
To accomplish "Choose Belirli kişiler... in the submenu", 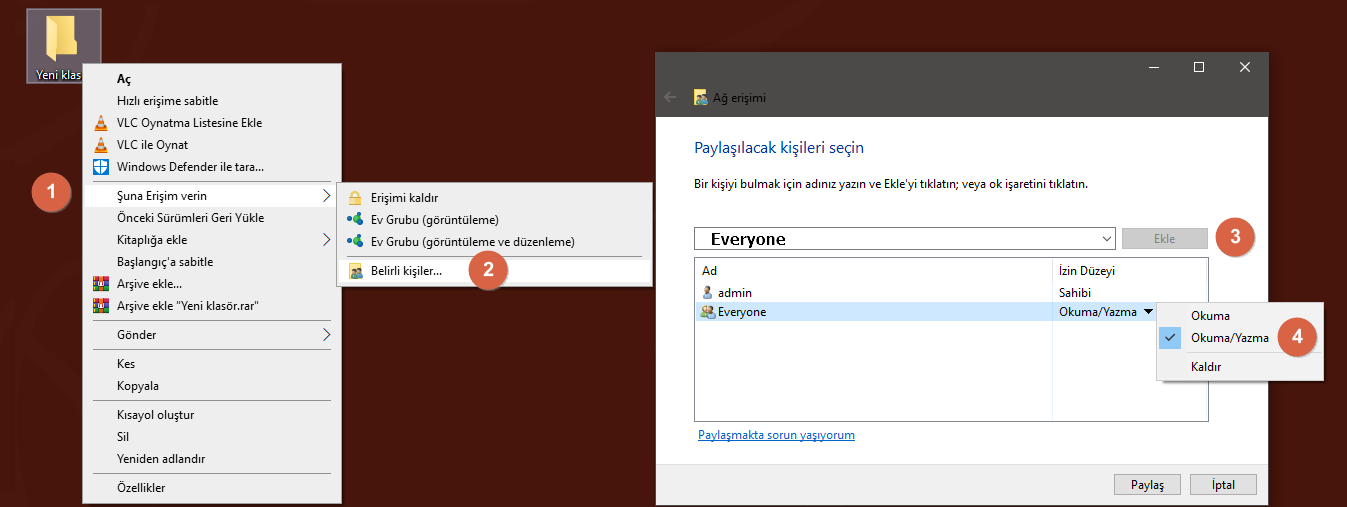I will (x=494, y=271).
